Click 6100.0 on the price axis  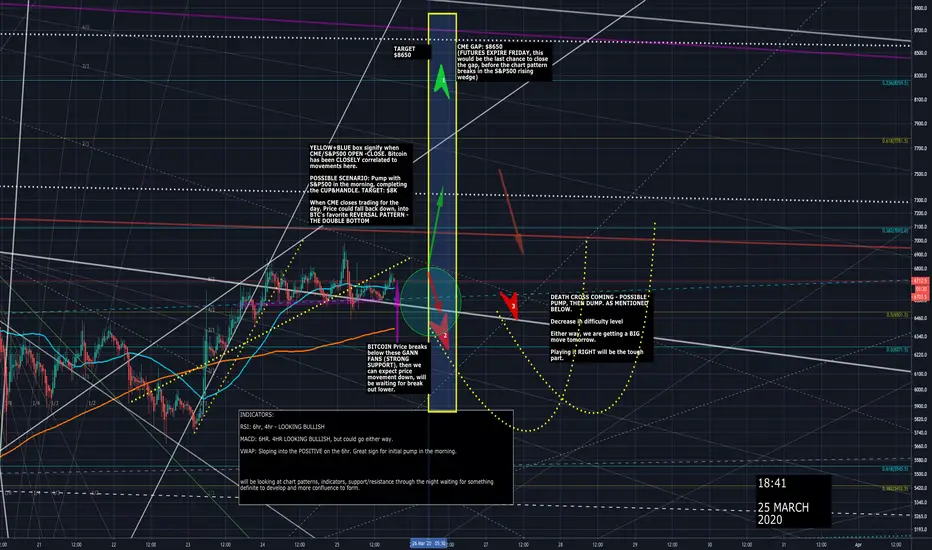(x=920, y=374)
